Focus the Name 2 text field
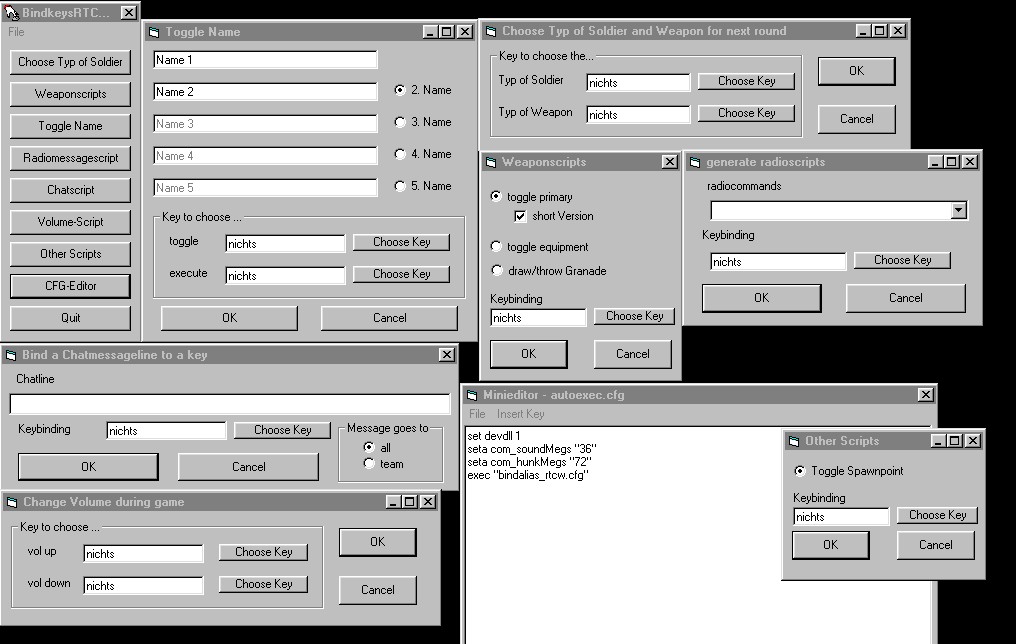 click(x=265, y=92)
